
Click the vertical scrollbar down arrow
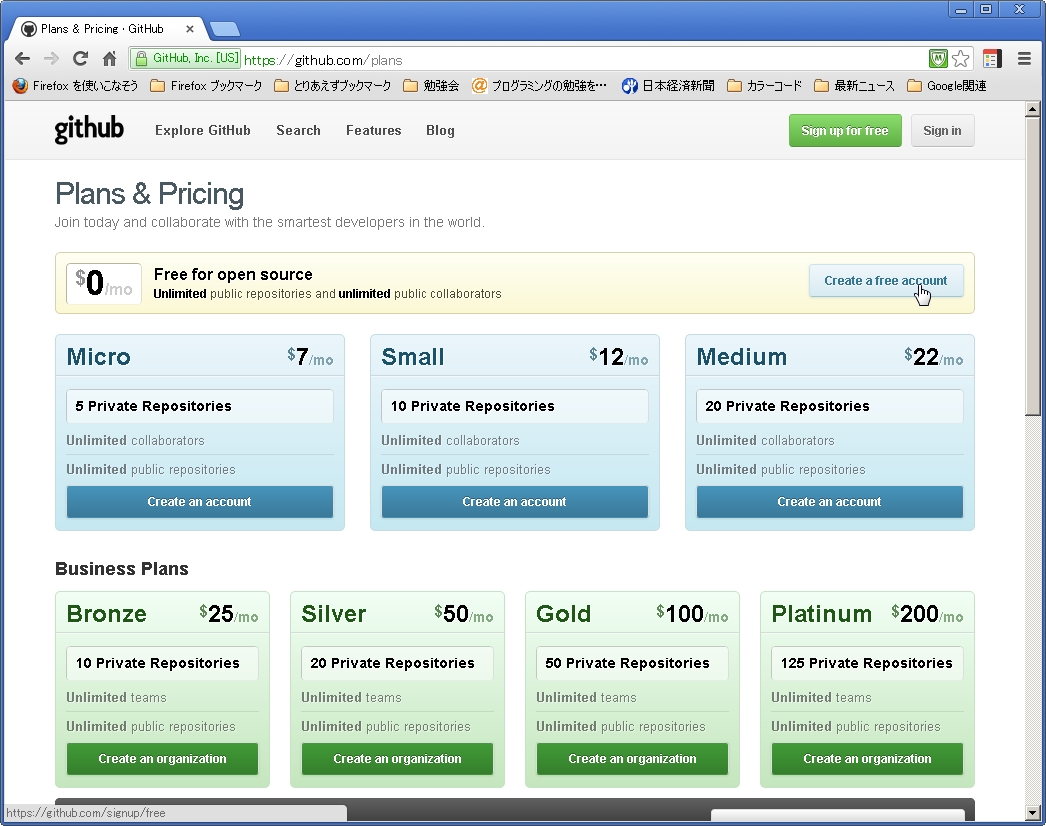pyautogui.click(x=1033, y=813)
